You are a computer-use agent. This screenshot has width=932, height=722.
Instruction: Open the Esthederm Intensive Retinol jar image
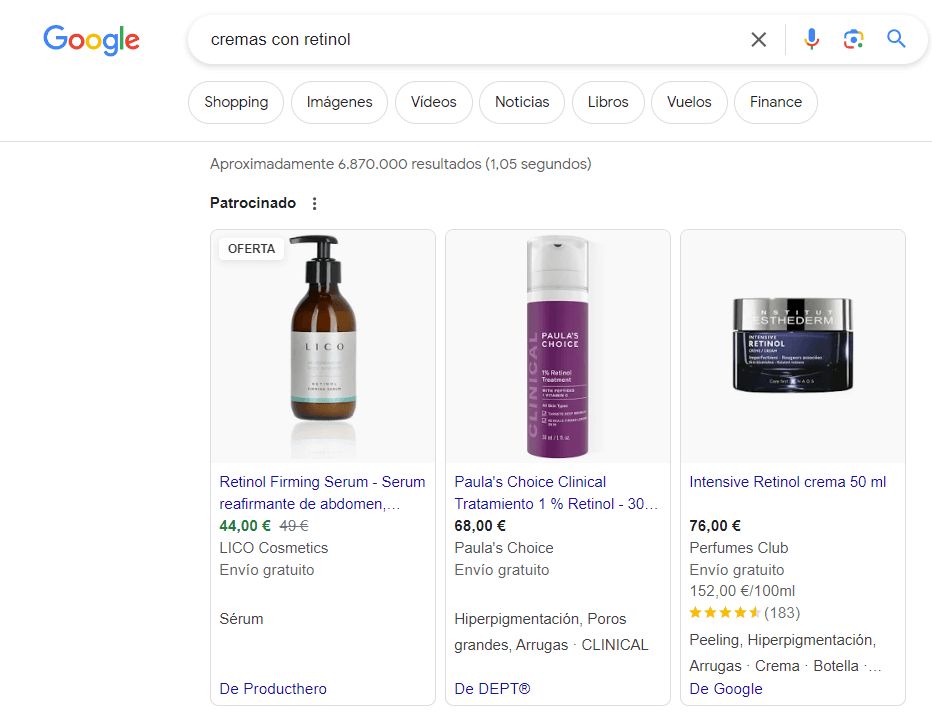[792, 346]
